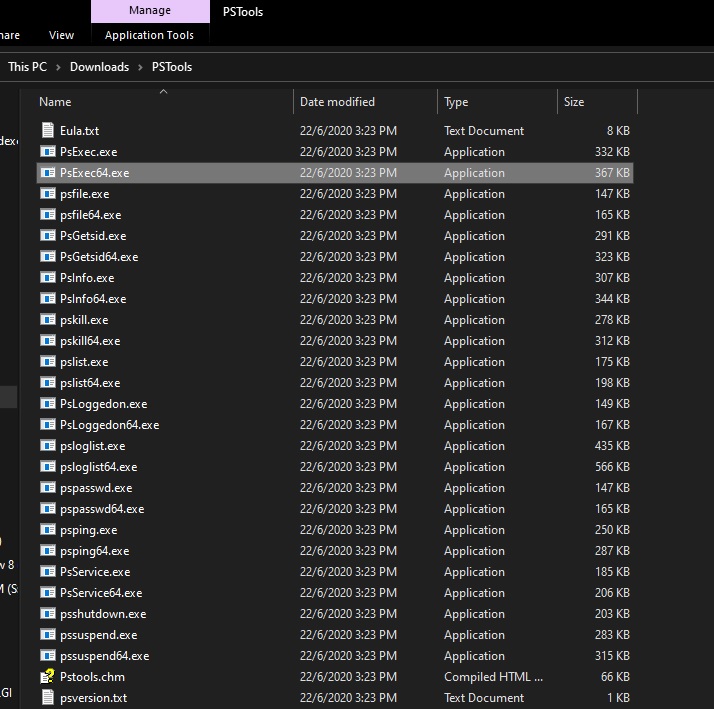Viewport: 714px width, 709px height.
Task: Expand the chevron after This PC
Action: 59,67
